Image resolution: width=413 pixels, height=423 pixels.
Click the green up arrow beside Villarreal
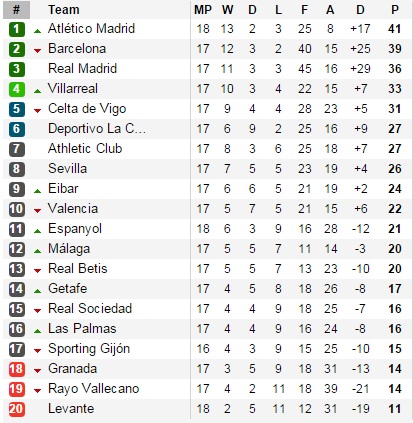(x=37, y=91)
